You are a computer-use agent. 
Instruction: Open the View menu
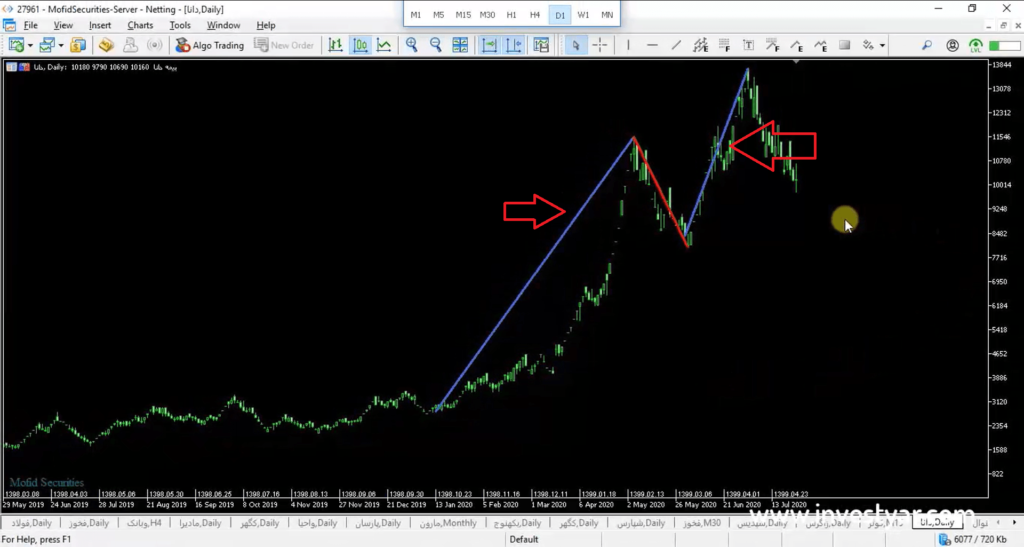(x=63, y=25)
